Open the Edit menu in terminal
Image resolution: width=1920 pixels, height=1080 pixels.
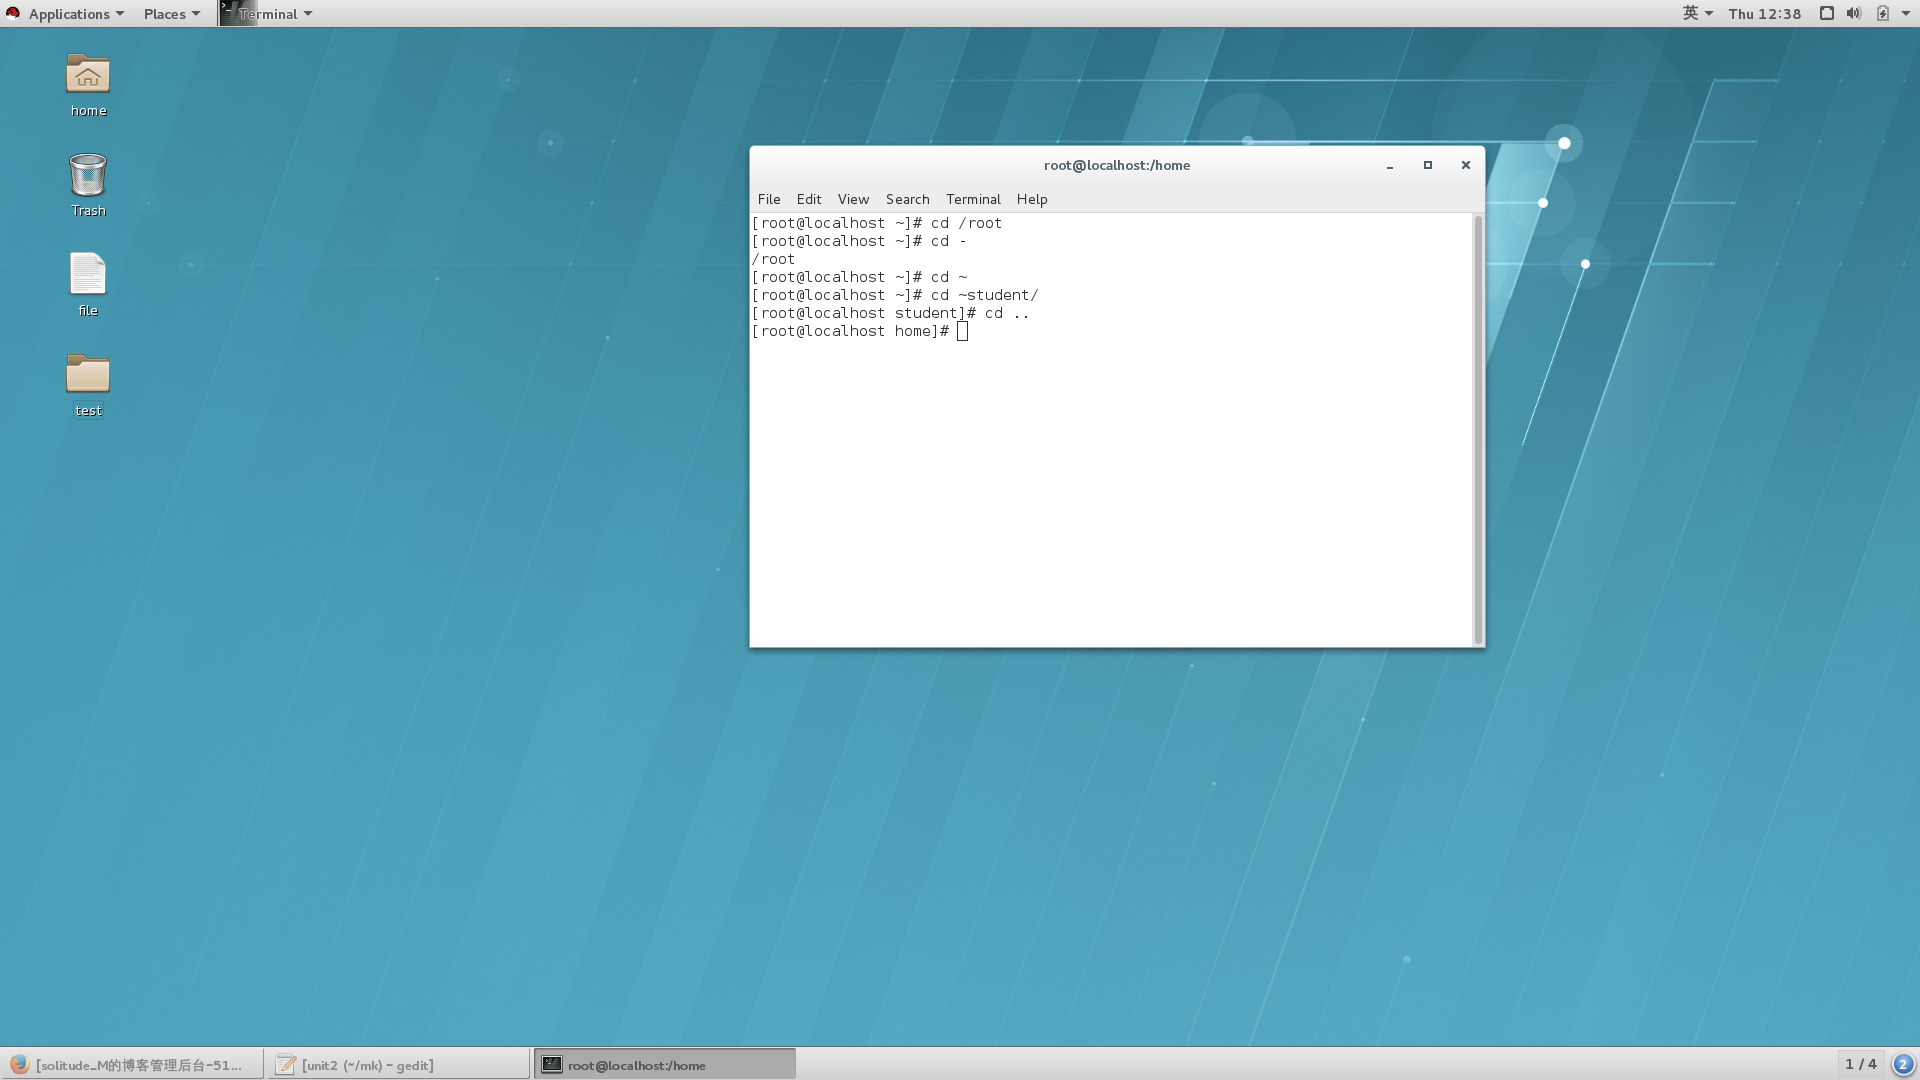pyautogui.click(x=808, y=199)
